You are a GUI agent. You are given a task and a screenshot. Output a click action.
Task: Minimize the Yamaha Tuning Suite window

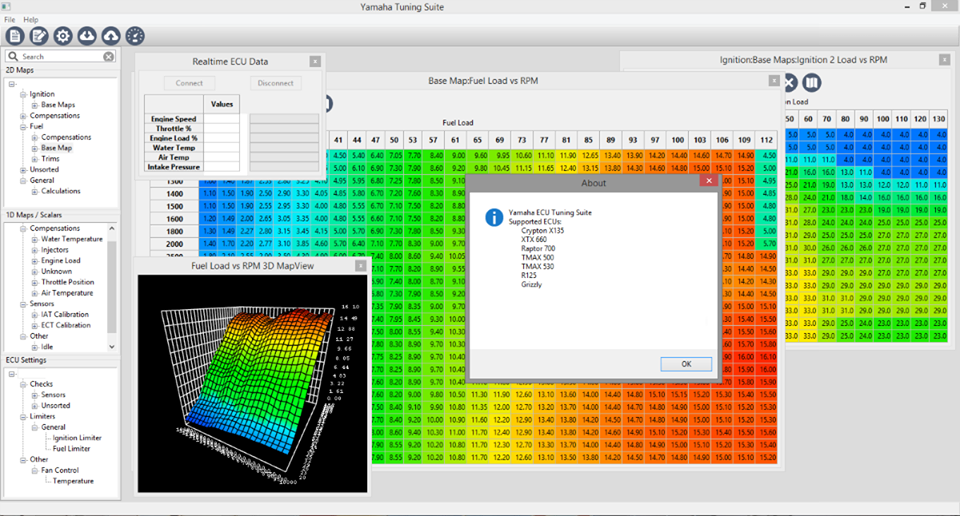click(x=907, y=6)
